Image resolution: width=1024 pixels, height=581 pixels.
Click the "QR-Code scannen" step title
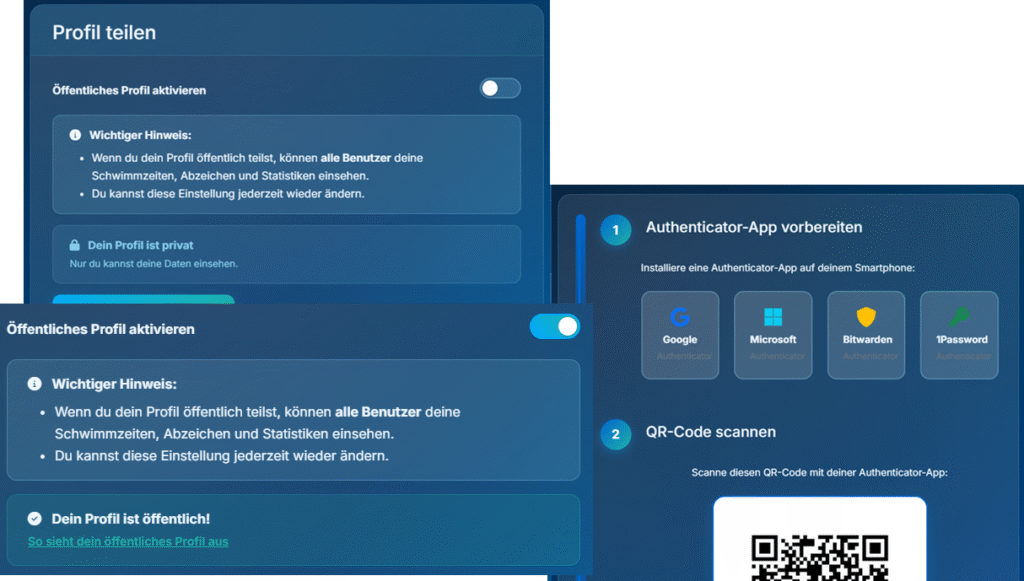(x=711, y=432)
